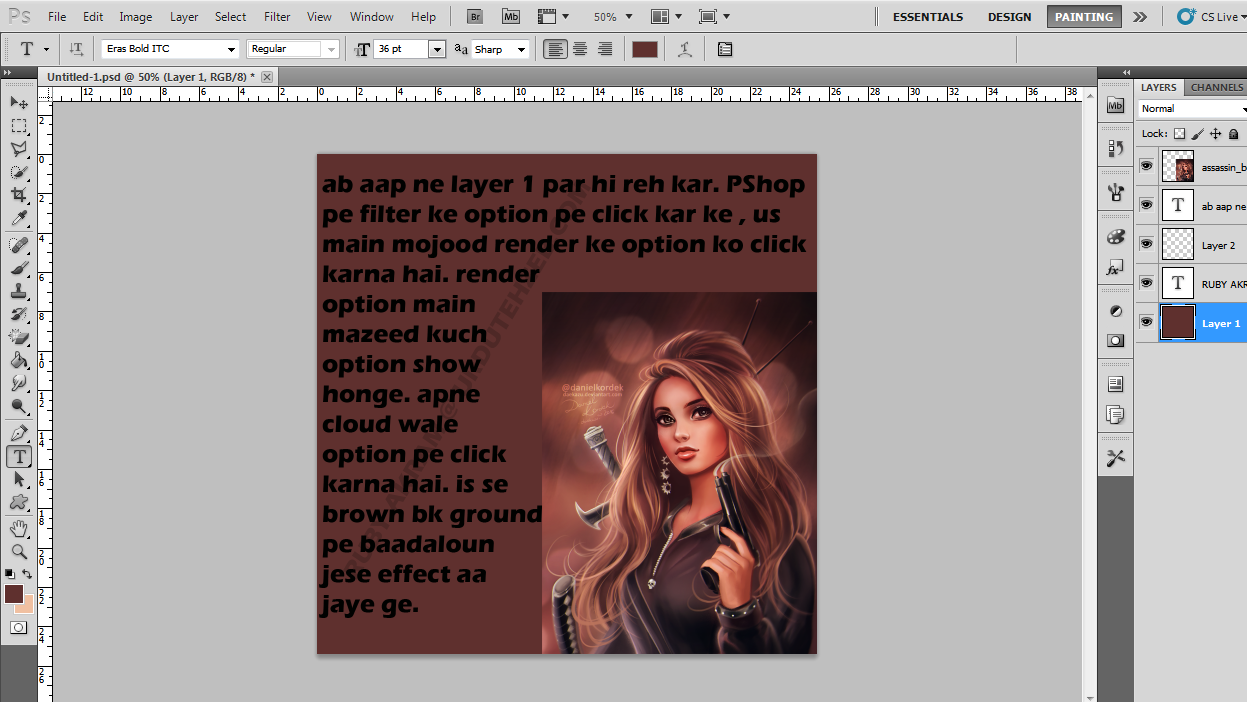Toggle text orientation icon

(77, 49)
